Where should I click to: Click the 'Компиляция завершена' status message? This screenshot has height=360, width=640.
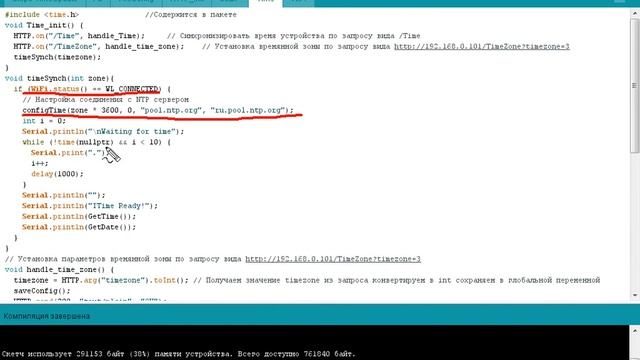click(47, 316)
